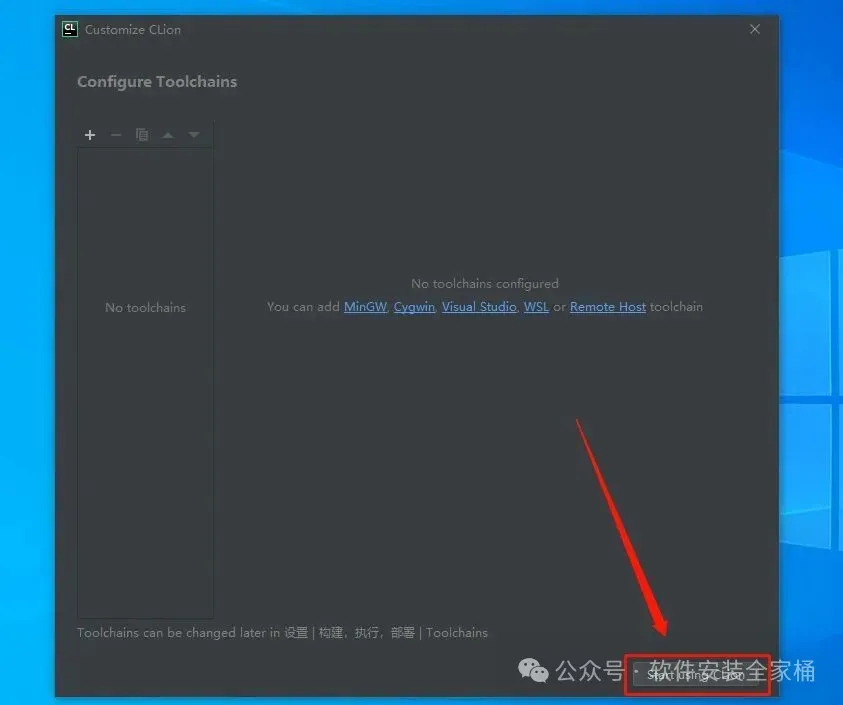Choose the Visual Studio toolchain link
The height and width of the screenshot is (705, 843).
pos(479,307)
